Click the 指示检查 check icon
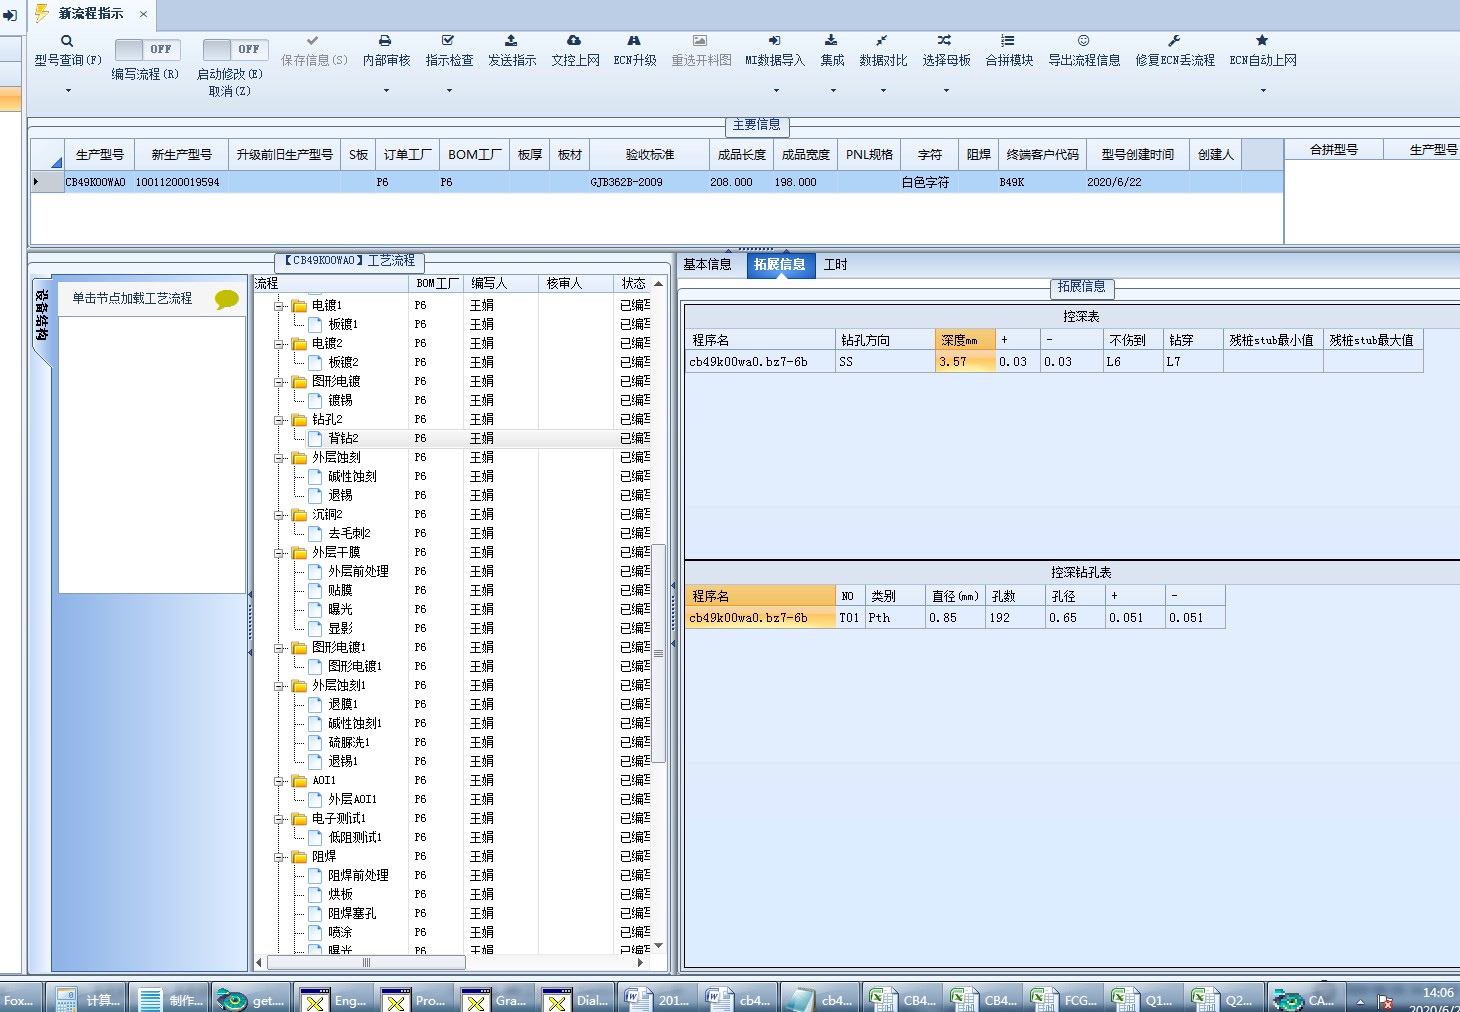This screenshot has width=1460, height=1012. [x=448, y=41]
